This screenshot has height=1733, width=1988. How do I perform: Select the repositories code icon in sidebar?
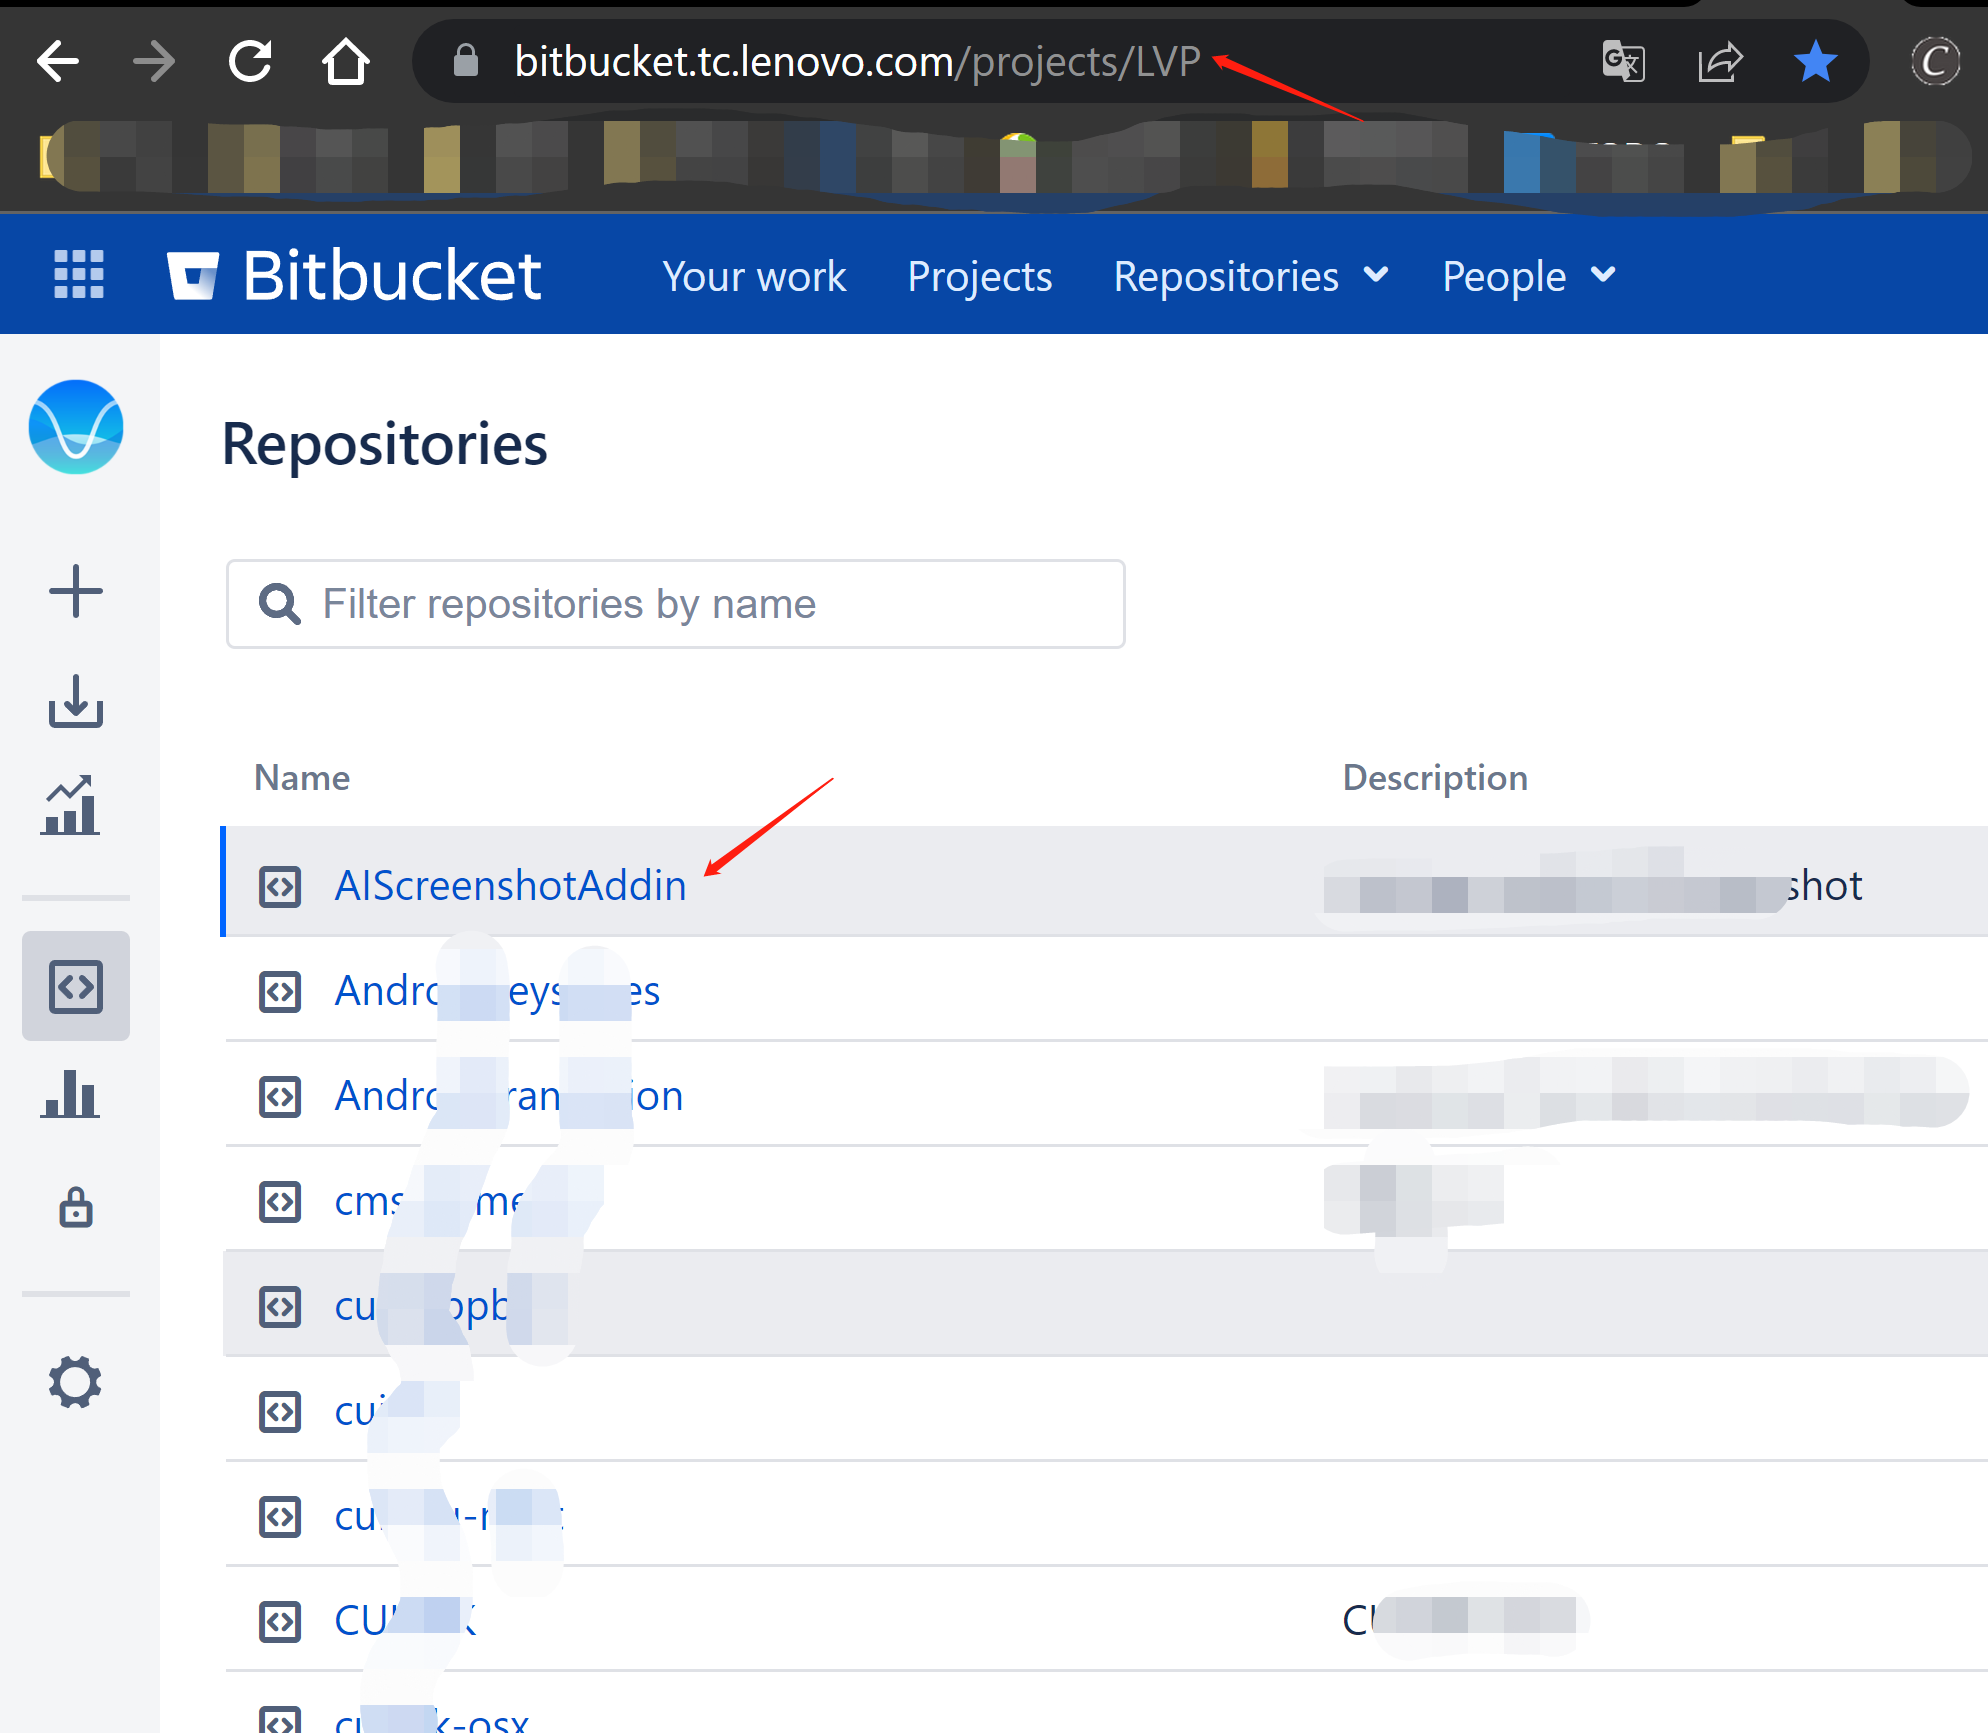coord(76,986)
